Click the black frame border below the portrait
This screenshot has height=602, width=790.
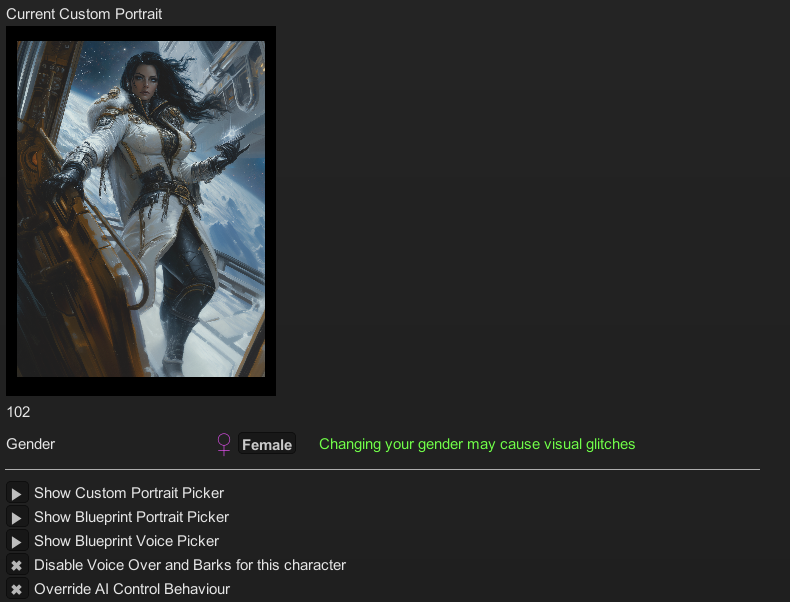click(x=141, y=386)
